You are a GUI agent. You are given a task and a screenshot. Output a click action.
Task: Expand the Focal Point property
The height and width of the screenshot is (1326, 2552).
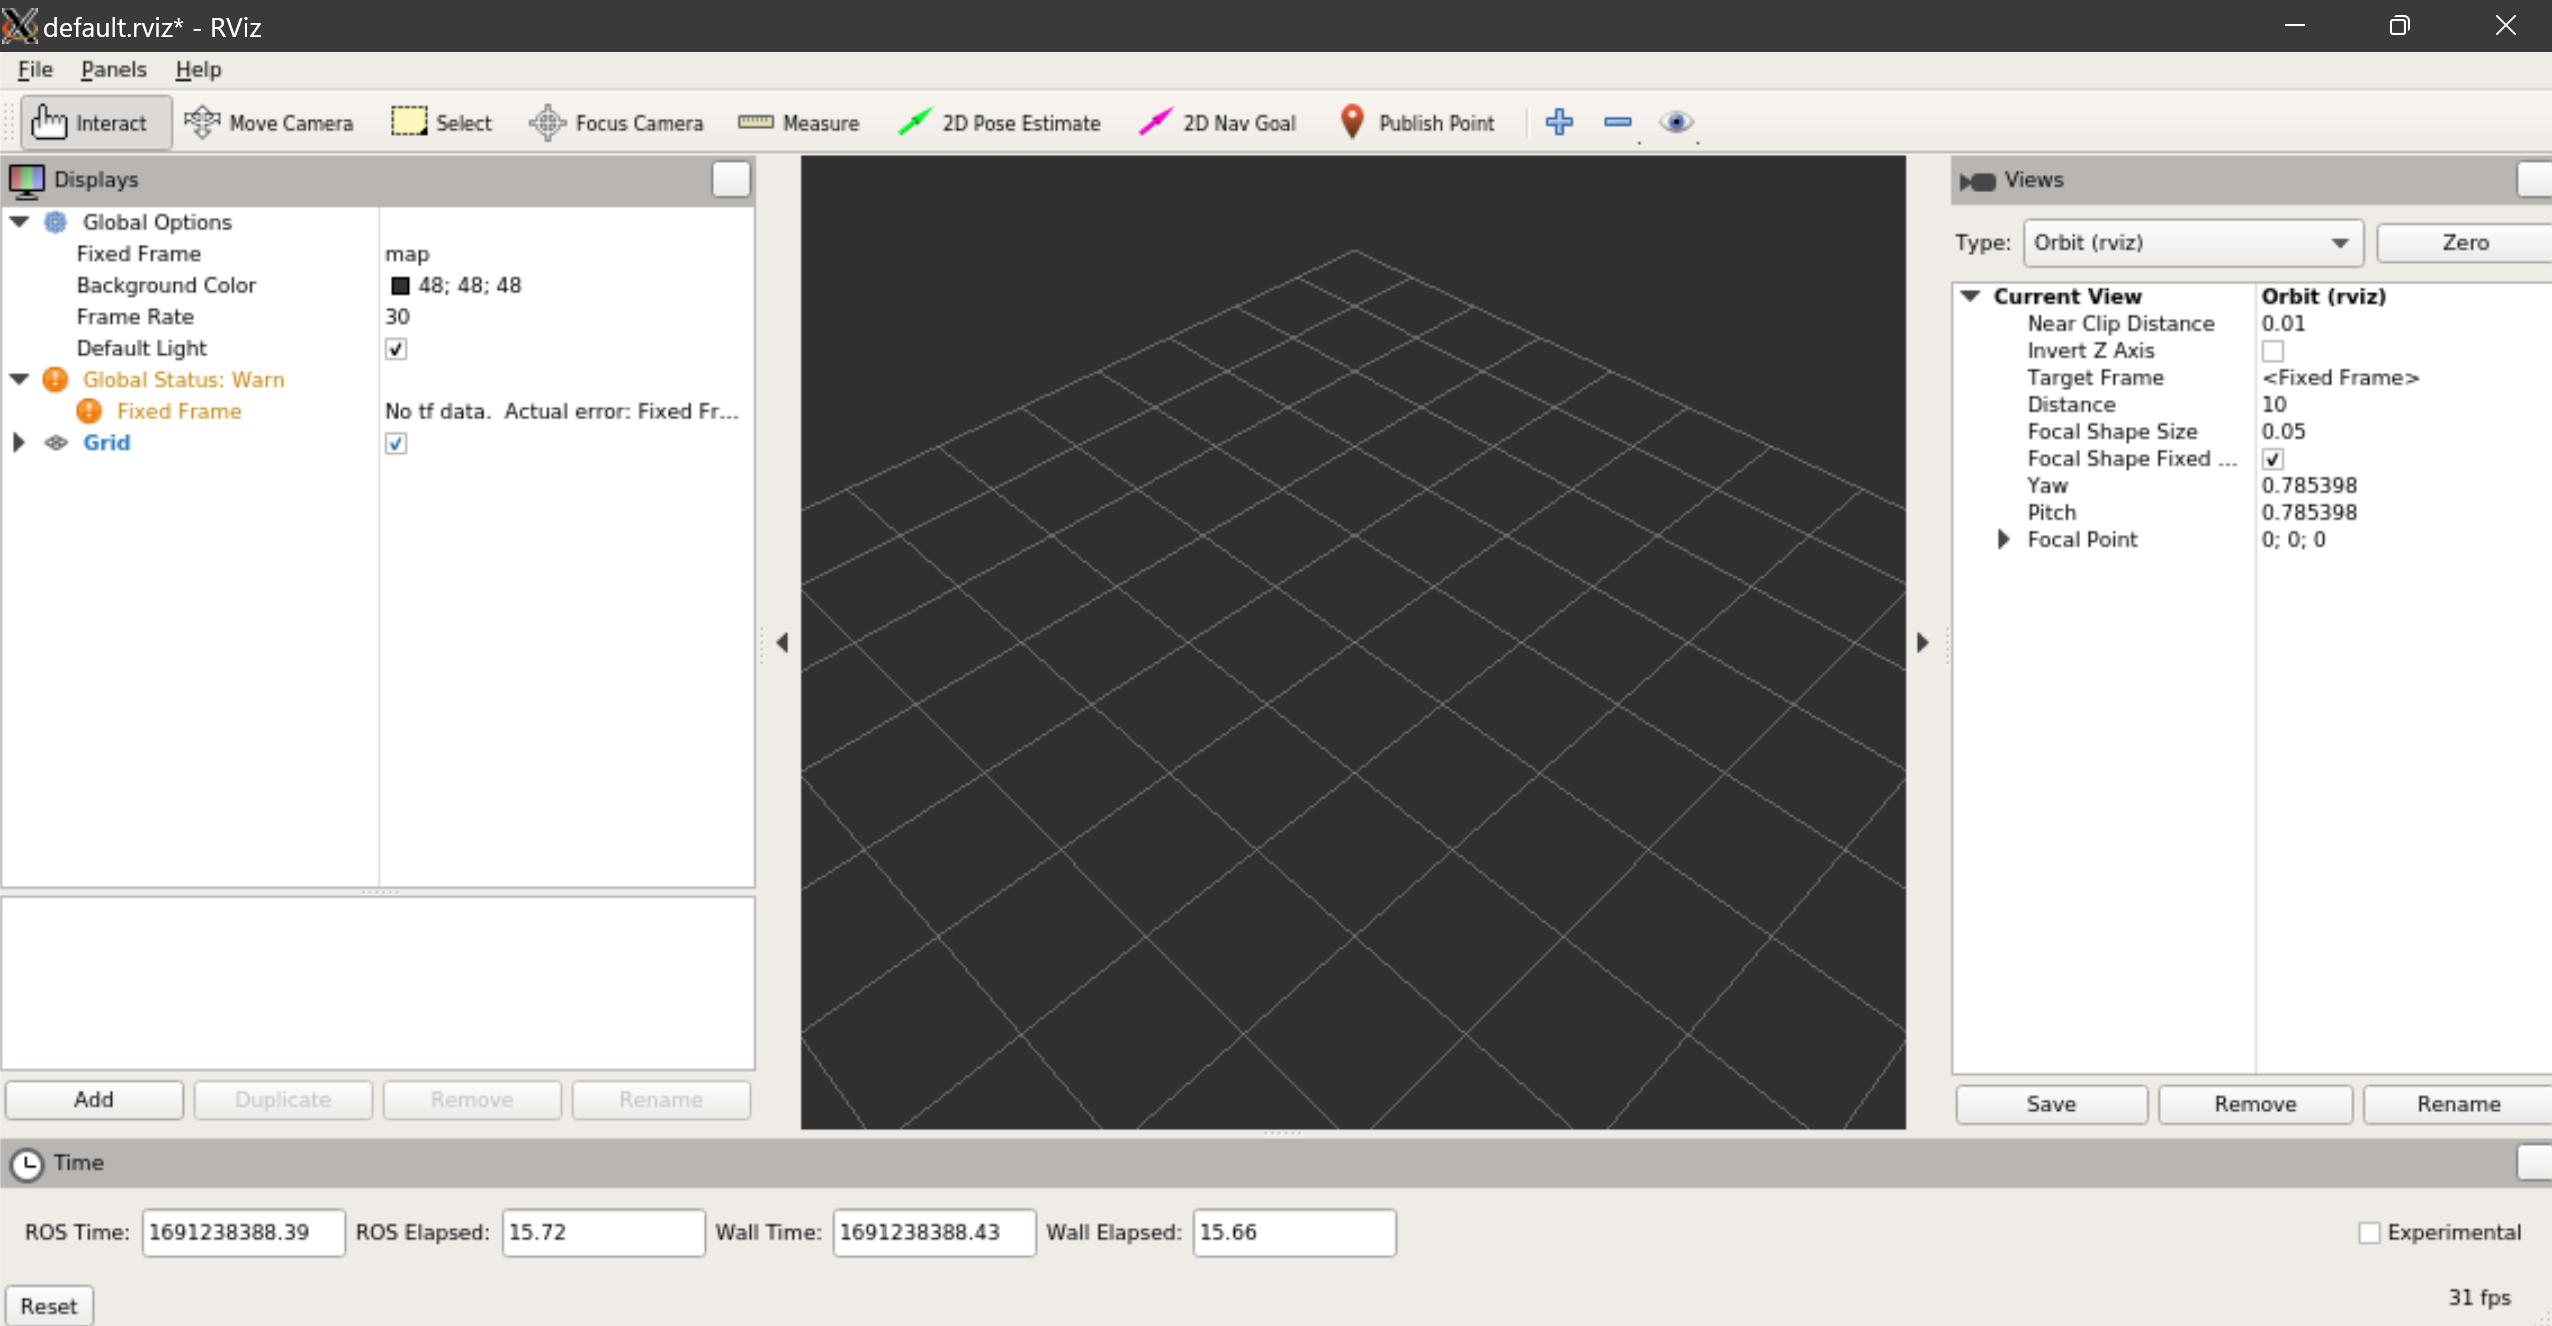tap(2003, 539)
